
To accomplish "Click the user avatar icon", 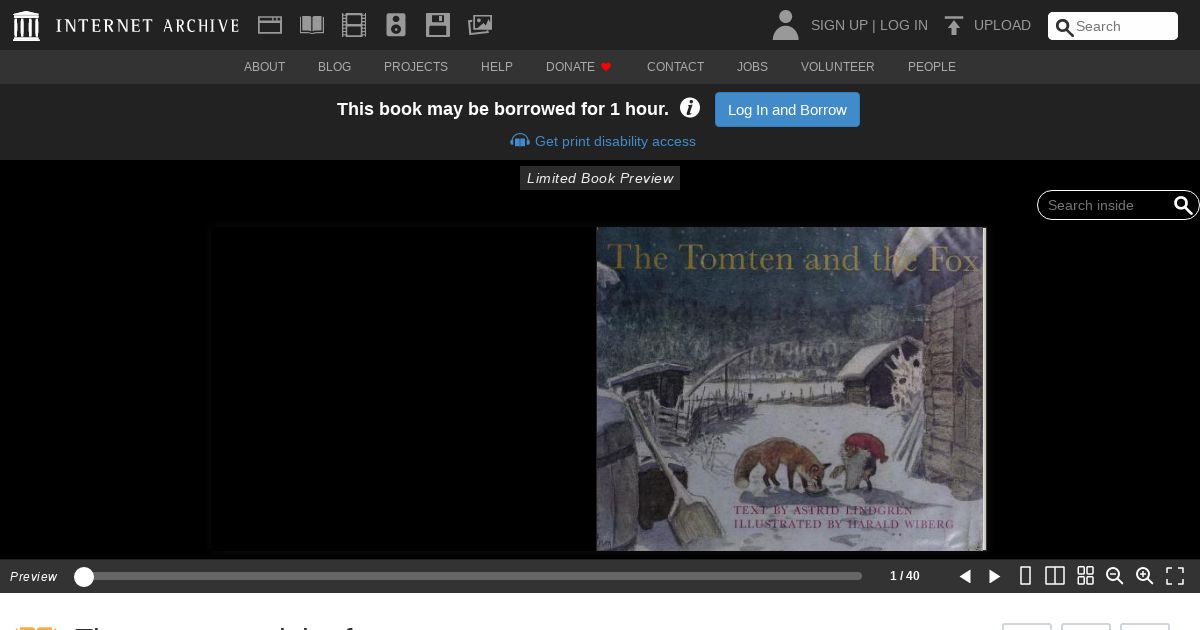I will 786,25.
